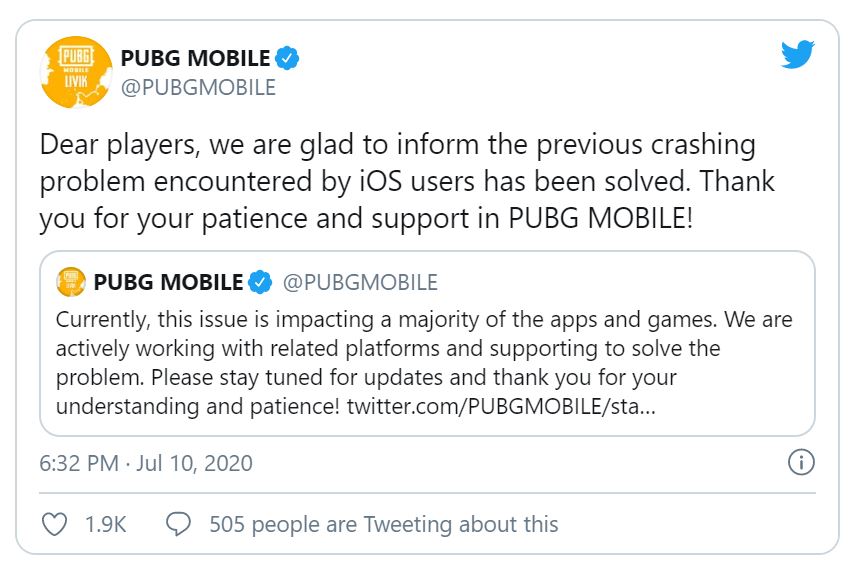
Task: Click the @PUBGMOBILE handle in the quoted tweet
Action: point(360,283)
